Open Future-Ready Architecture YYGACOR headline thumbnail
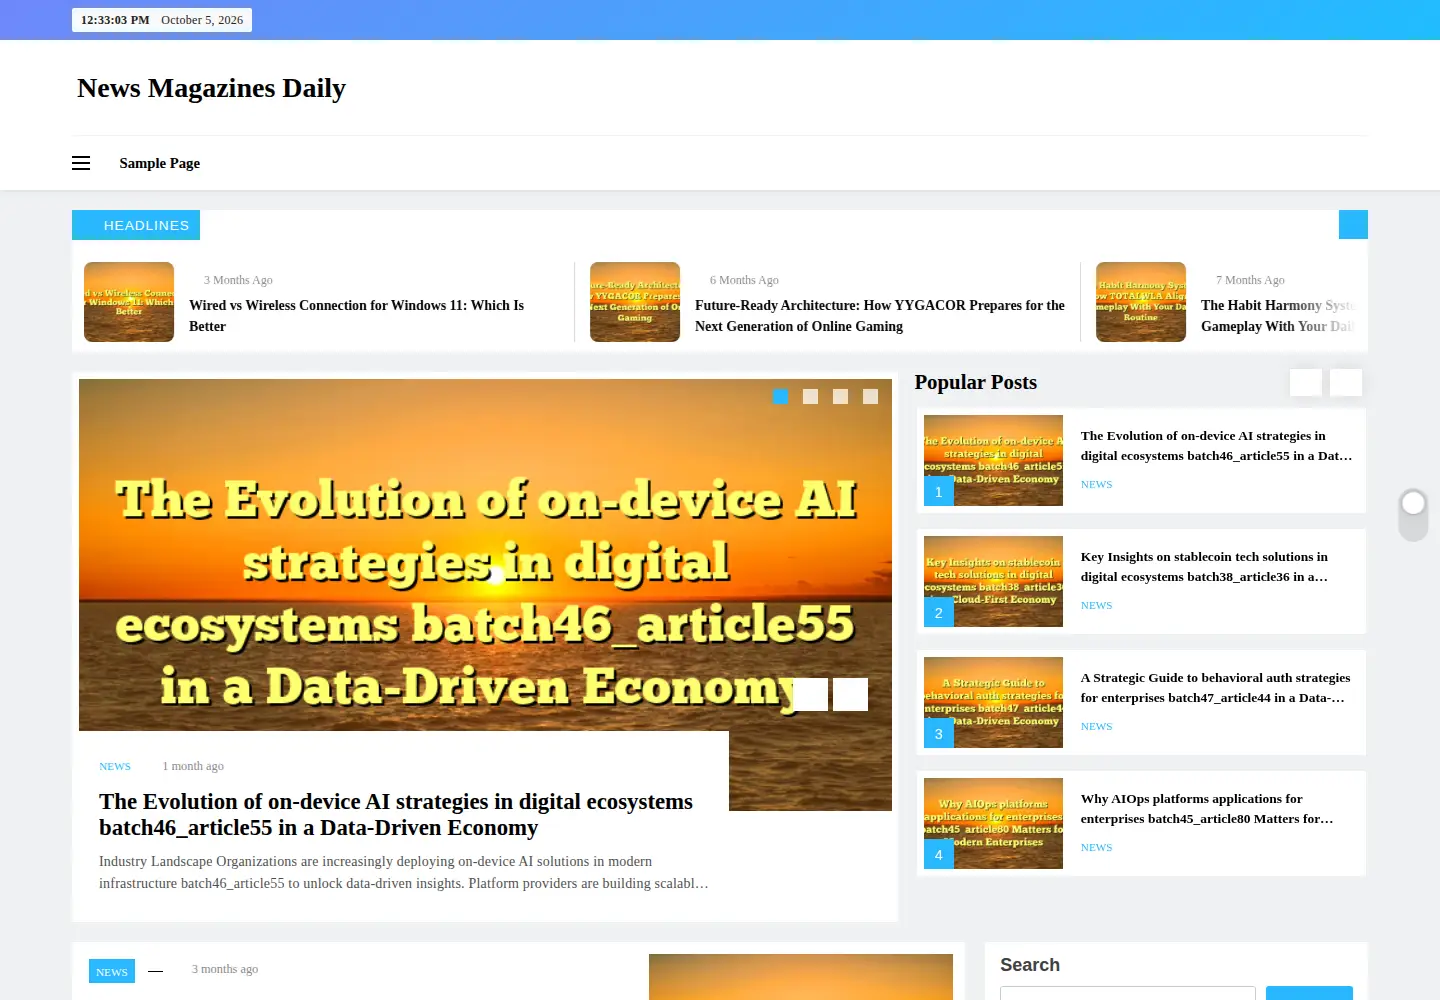1440x1000 pixels. (635, 302)
